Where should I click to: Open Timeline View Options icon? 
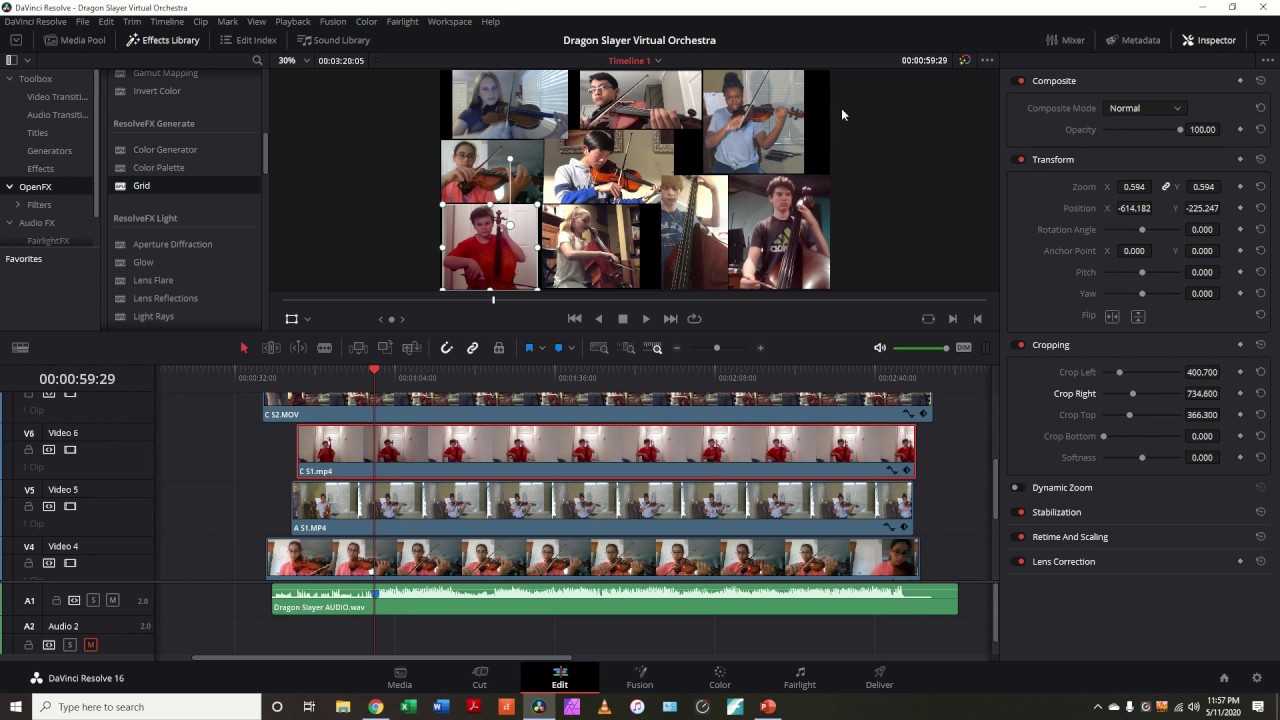(20, 348)
